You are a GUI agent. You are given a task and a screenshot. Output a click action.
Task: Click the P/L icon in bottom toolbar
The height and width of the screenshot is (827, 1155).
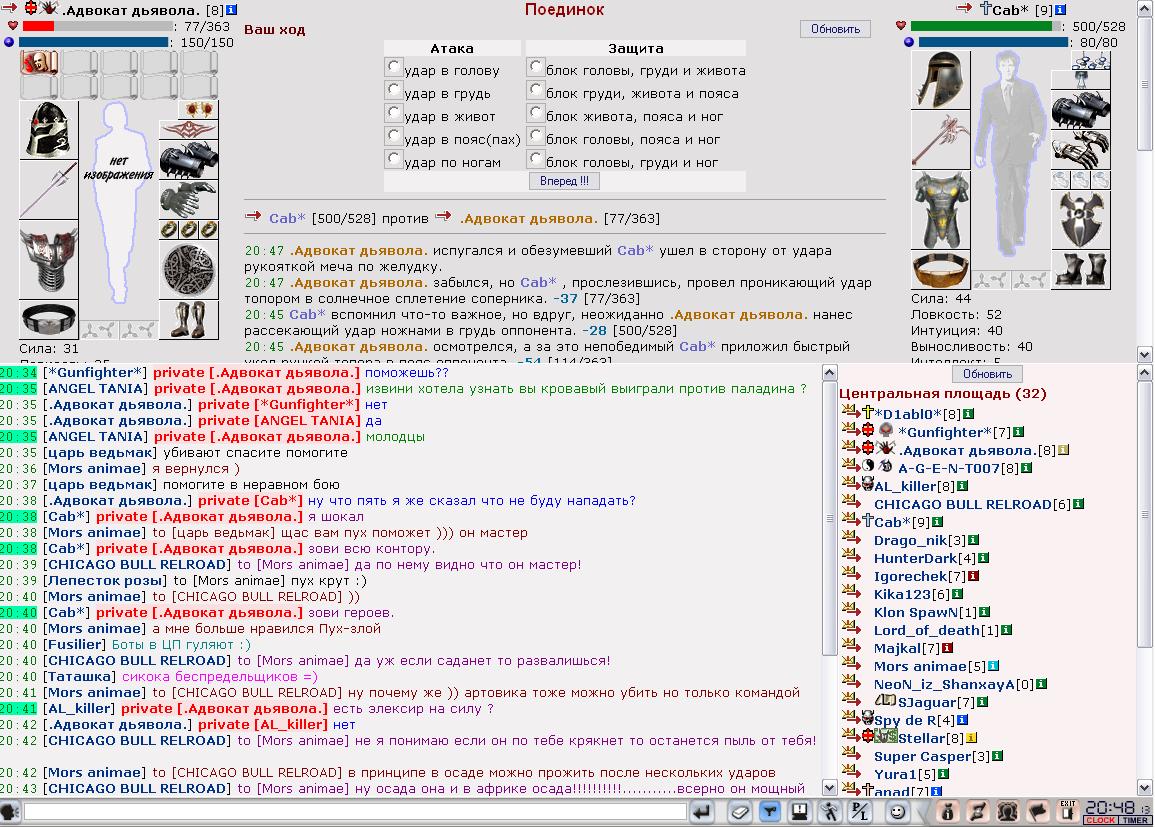point(860,812)
